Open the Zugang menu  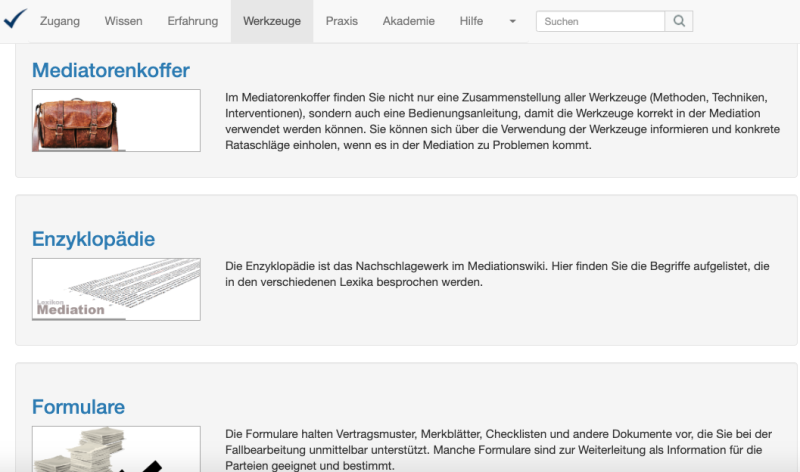[x=60, y=21]
